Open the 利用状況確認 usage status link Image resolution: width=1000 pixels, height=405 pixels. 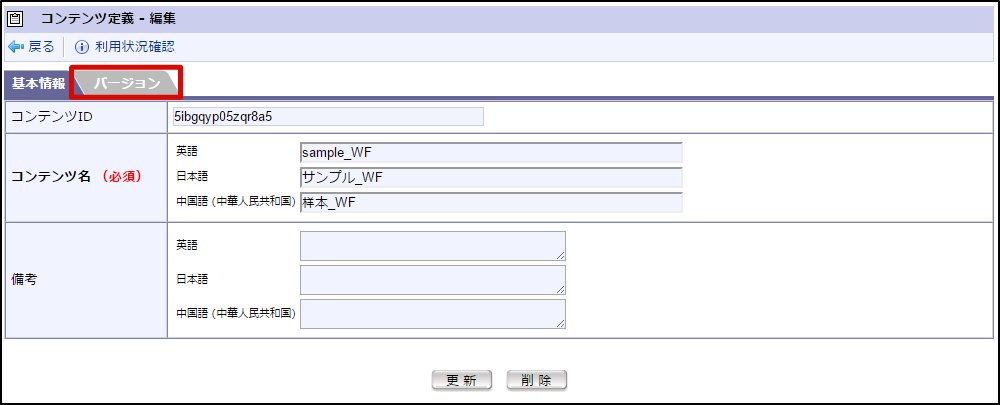pyautogui.click(x=134, y=47)
